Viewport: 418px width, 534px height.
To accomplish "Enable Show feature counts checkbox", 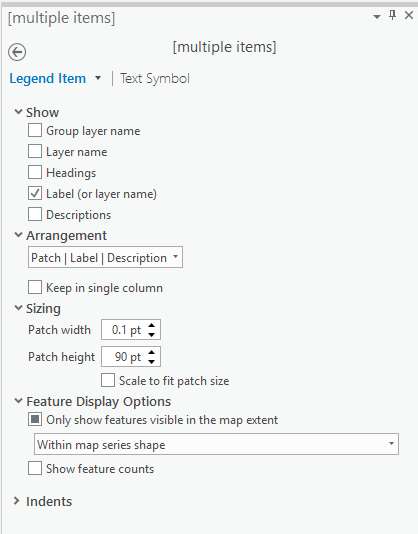I will pyautogui.click(x=35, y=469).
